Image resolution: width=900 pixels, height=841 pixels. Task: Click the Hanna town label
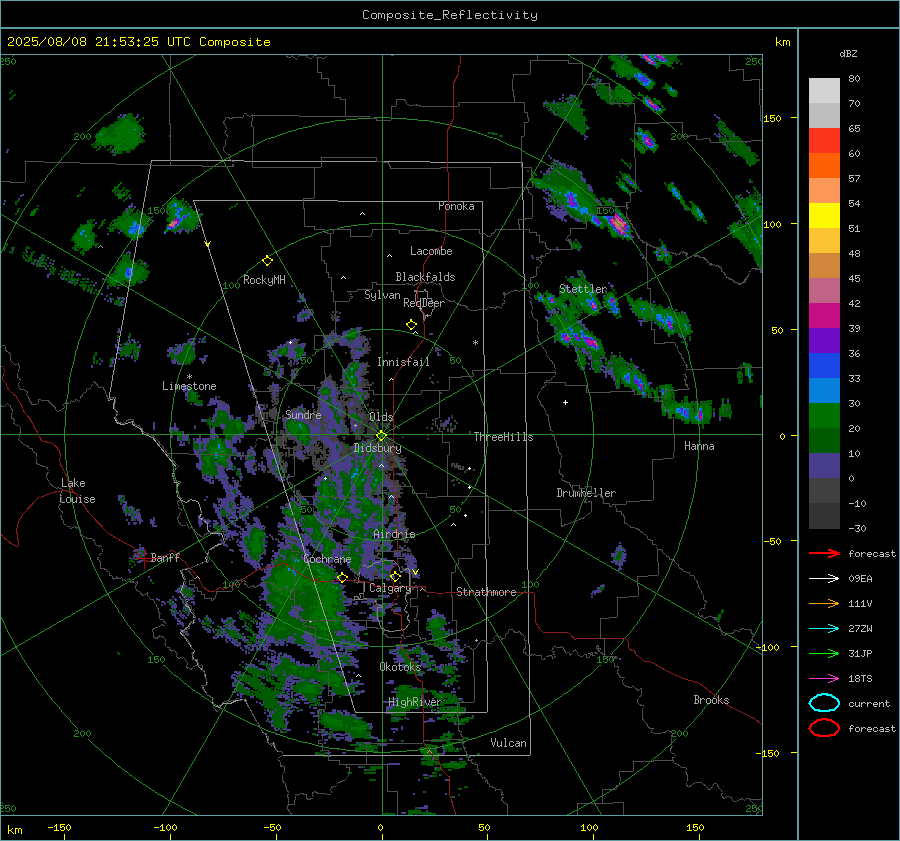[x=699, y=446]
